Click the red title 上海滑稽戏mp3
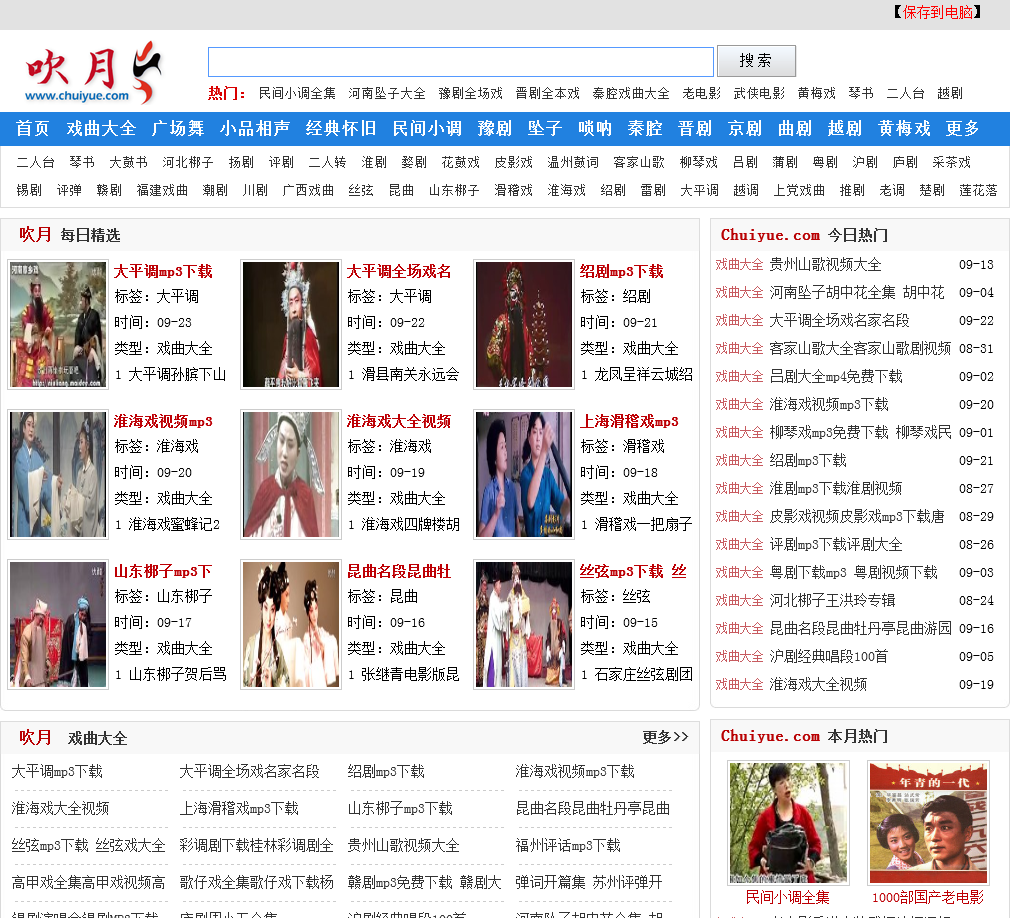This screenshot has width=1010, height=918. point(629,421)
